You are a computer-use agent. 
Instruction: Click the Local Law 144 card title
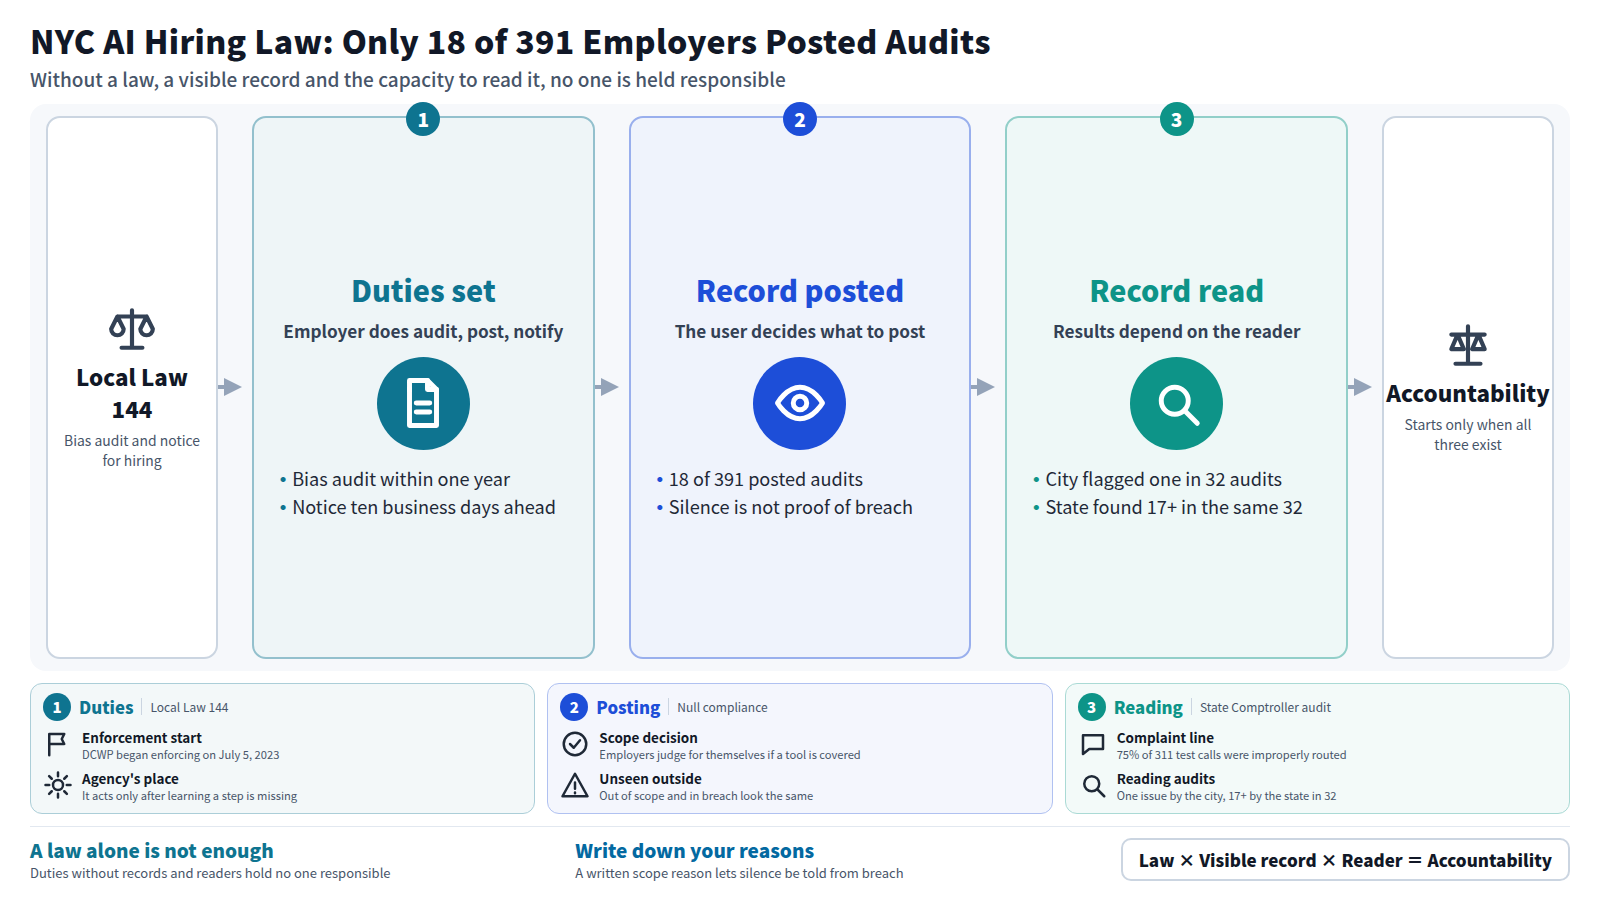pos(132,394)
